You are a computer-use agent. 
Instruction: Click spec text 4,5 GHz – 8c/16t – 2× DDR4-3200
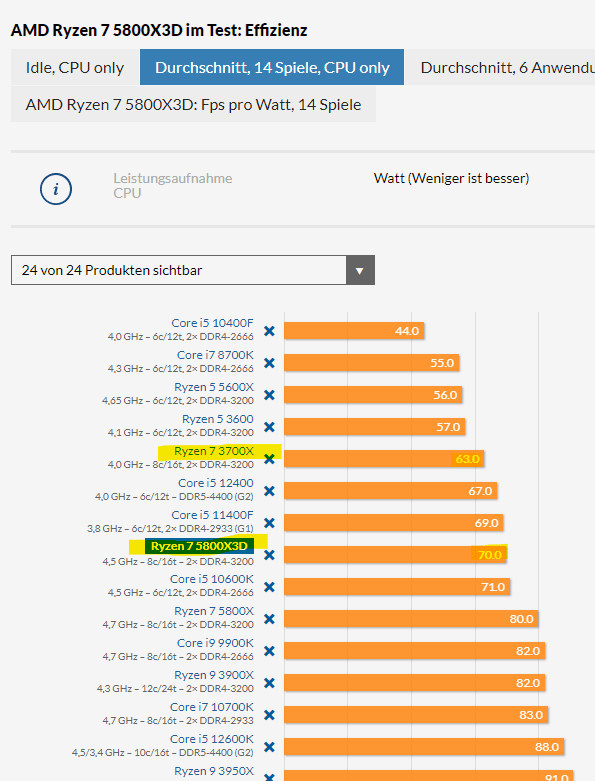pyautogui.click(x=178, y=561)
